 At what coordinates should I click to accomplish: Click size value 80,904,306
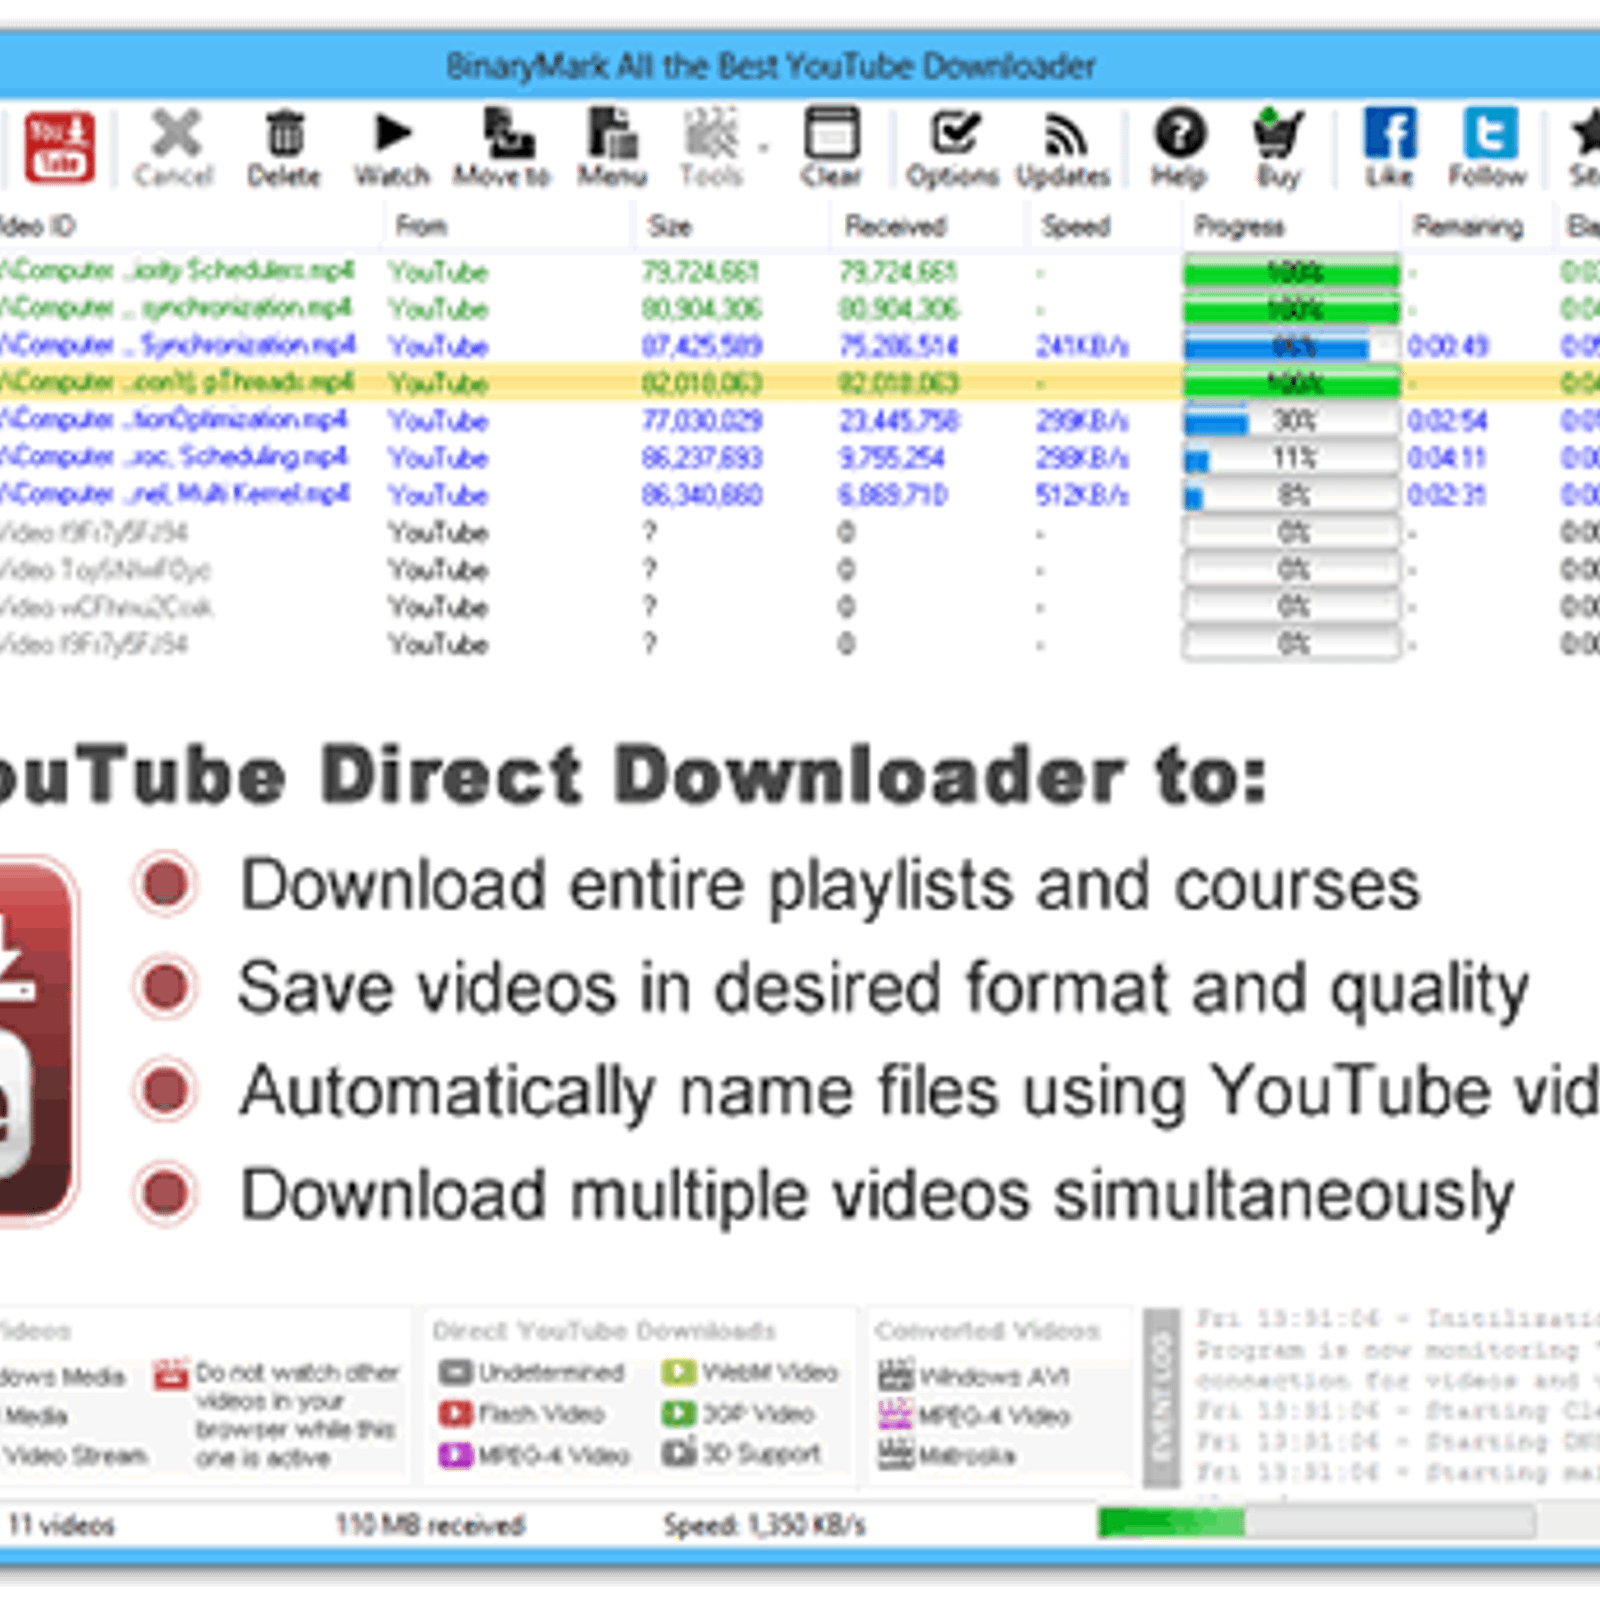pyautogui.click(x=702, y=309)
